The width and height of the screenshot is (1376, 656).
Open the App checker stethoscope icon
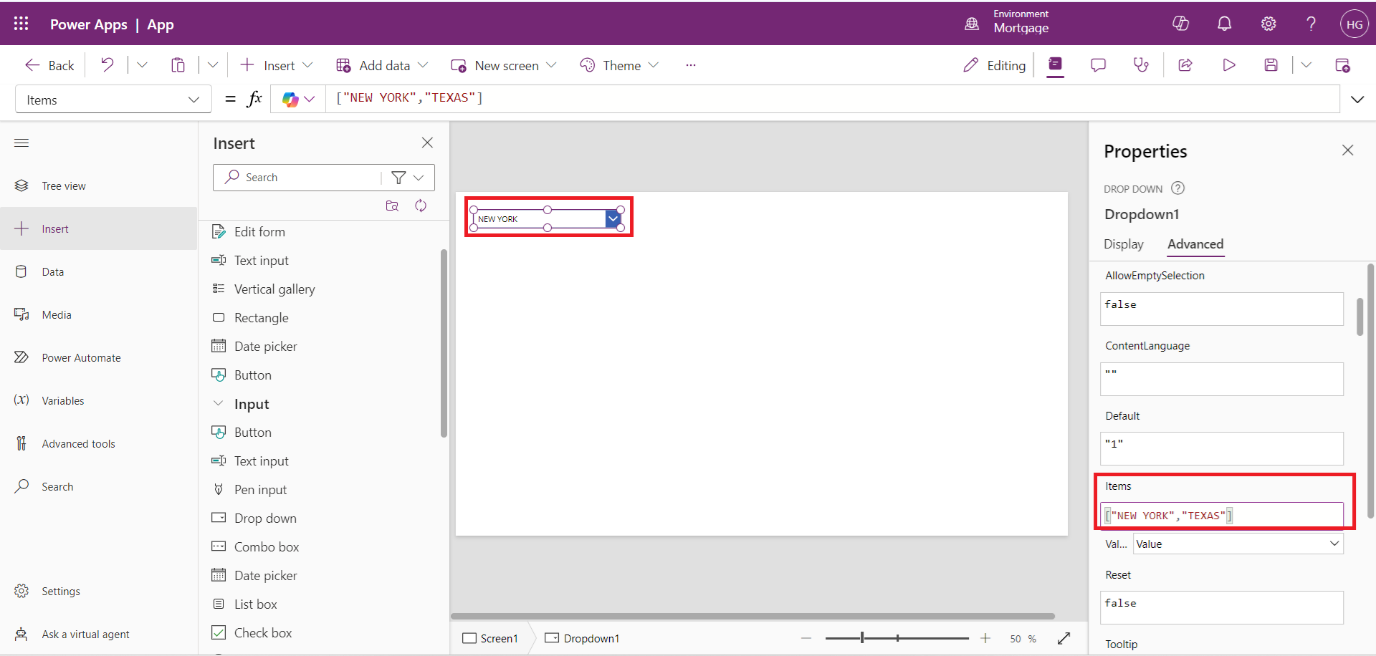pyautogui.click(x=1141, y=65)
